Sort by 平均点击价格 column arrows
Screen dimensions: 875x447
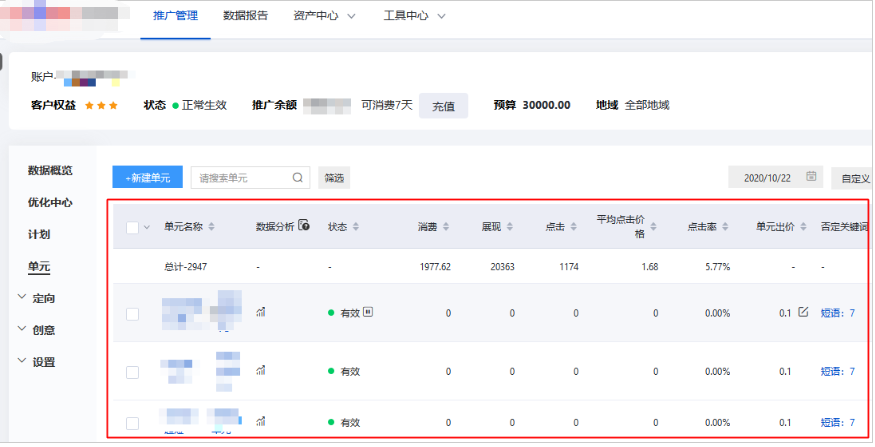tap(653, 227)
